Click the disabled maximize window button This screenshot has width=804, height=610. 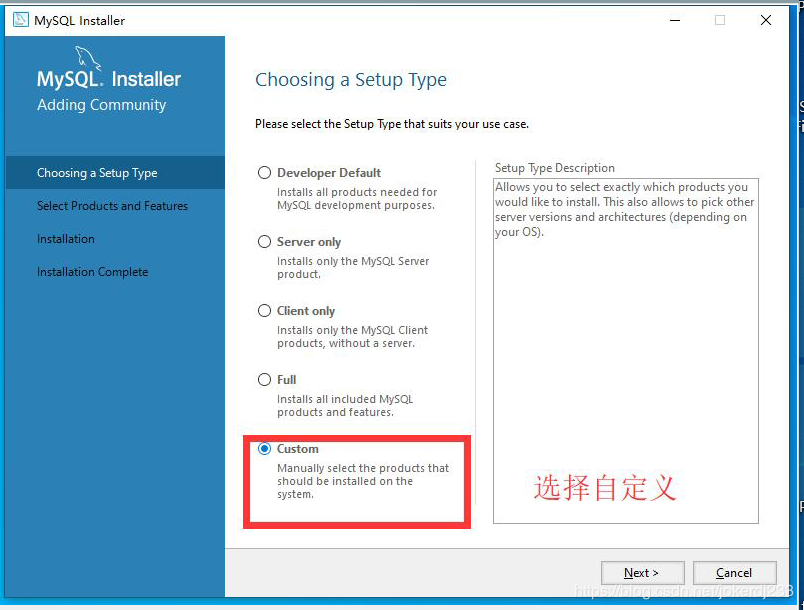click(720, 20)
